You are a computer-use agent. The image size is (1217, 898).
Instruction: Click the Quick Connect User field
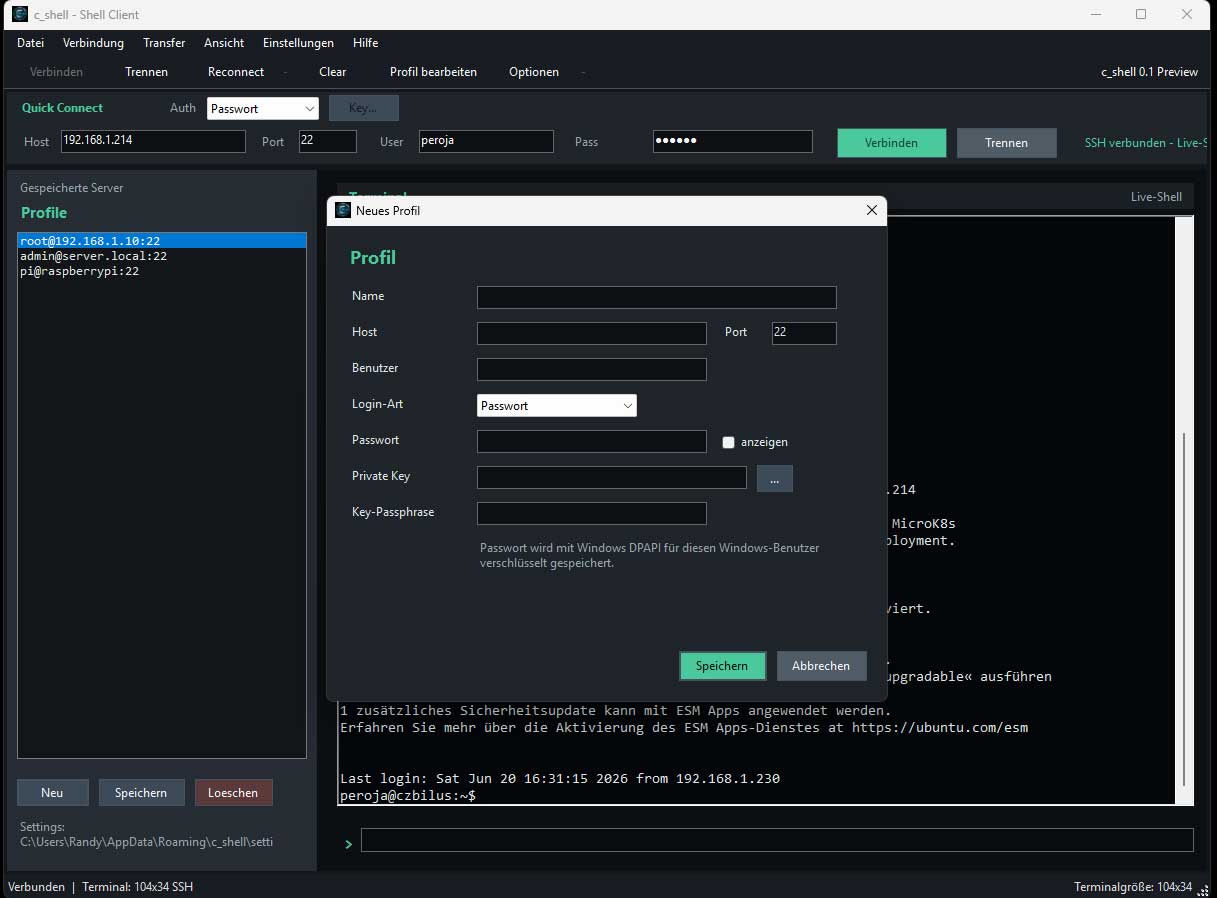click(486, 141)
